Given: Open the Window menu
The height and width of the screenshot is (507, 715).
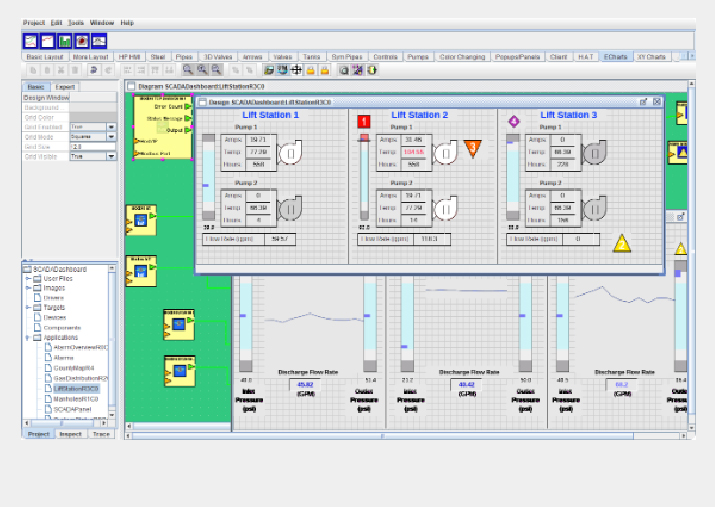Looking at the screenshot, I should [x=102, y=22].
